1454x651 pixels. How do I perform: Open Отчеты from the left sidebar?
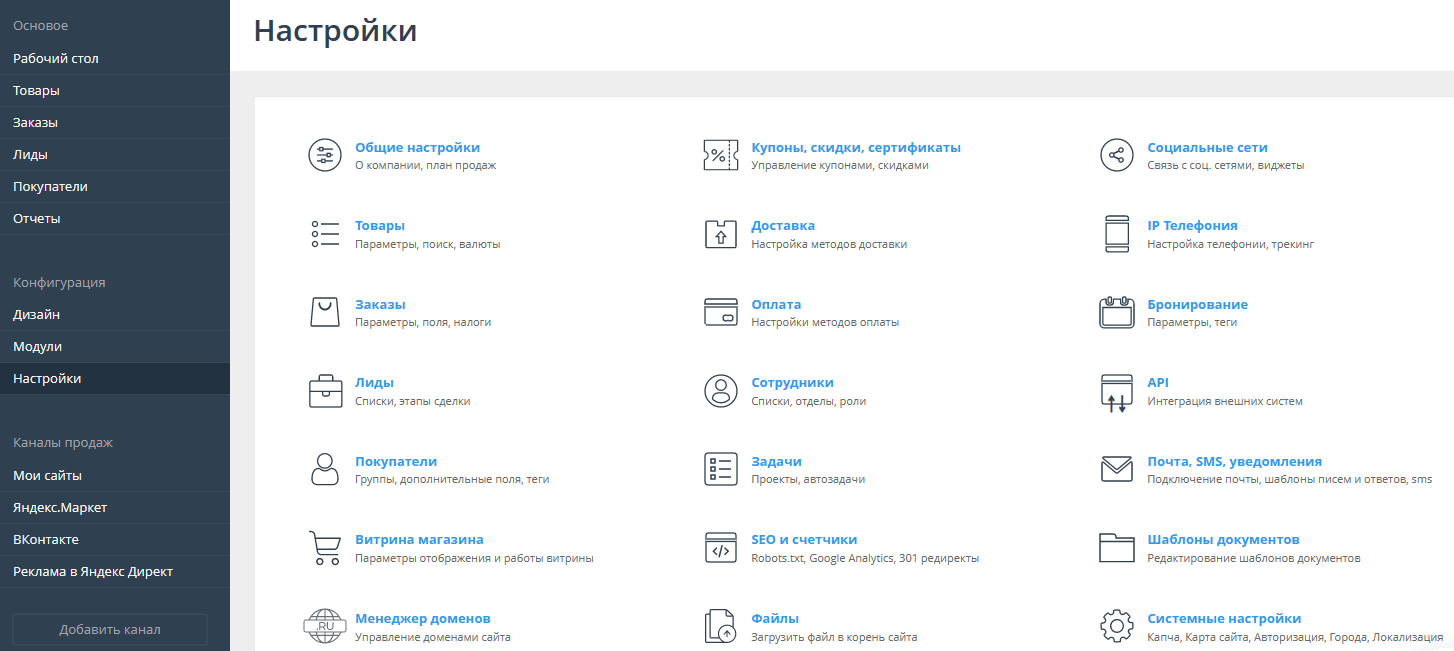point(37,218)
